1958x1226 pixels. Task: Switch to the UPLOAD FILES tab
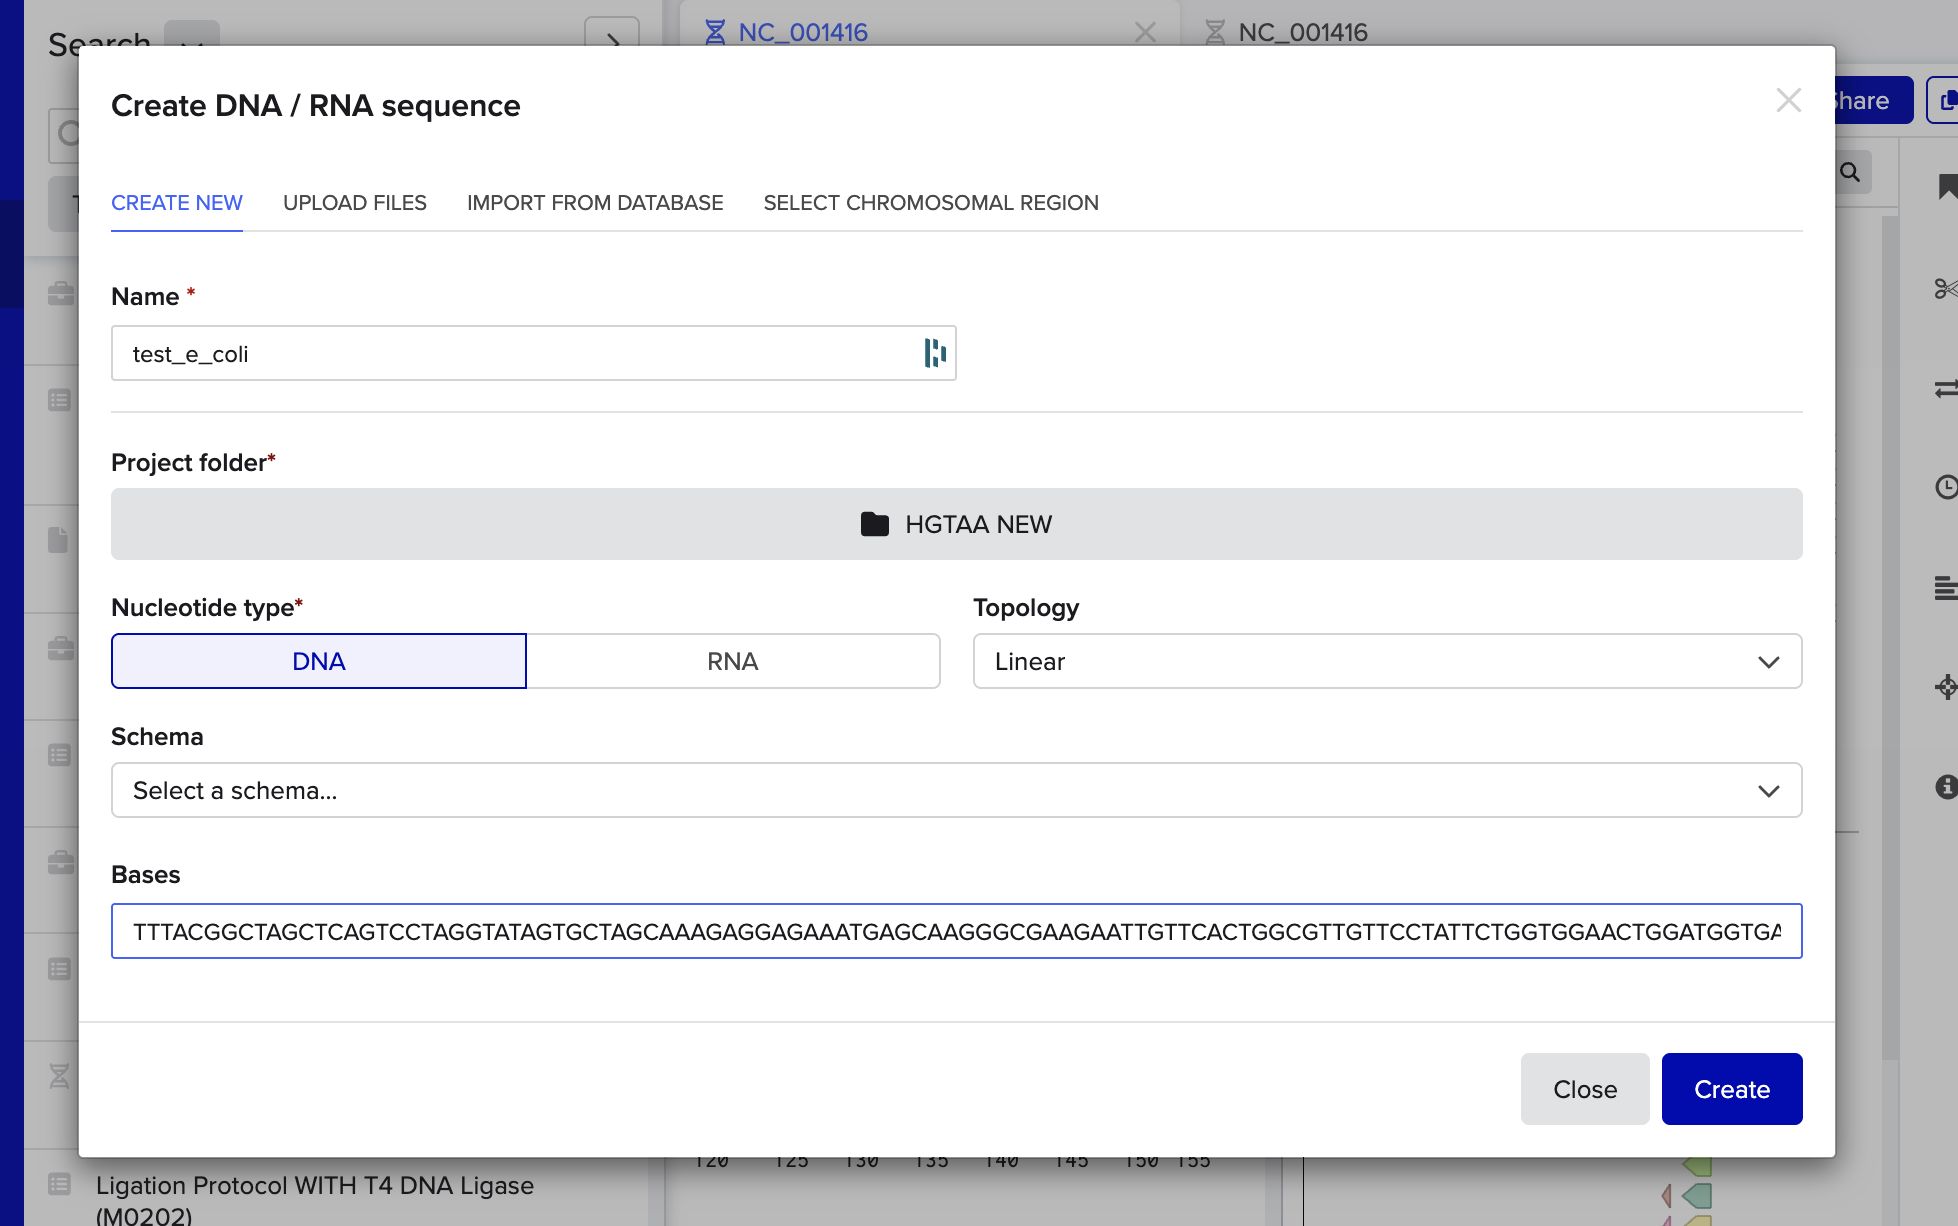354,203
